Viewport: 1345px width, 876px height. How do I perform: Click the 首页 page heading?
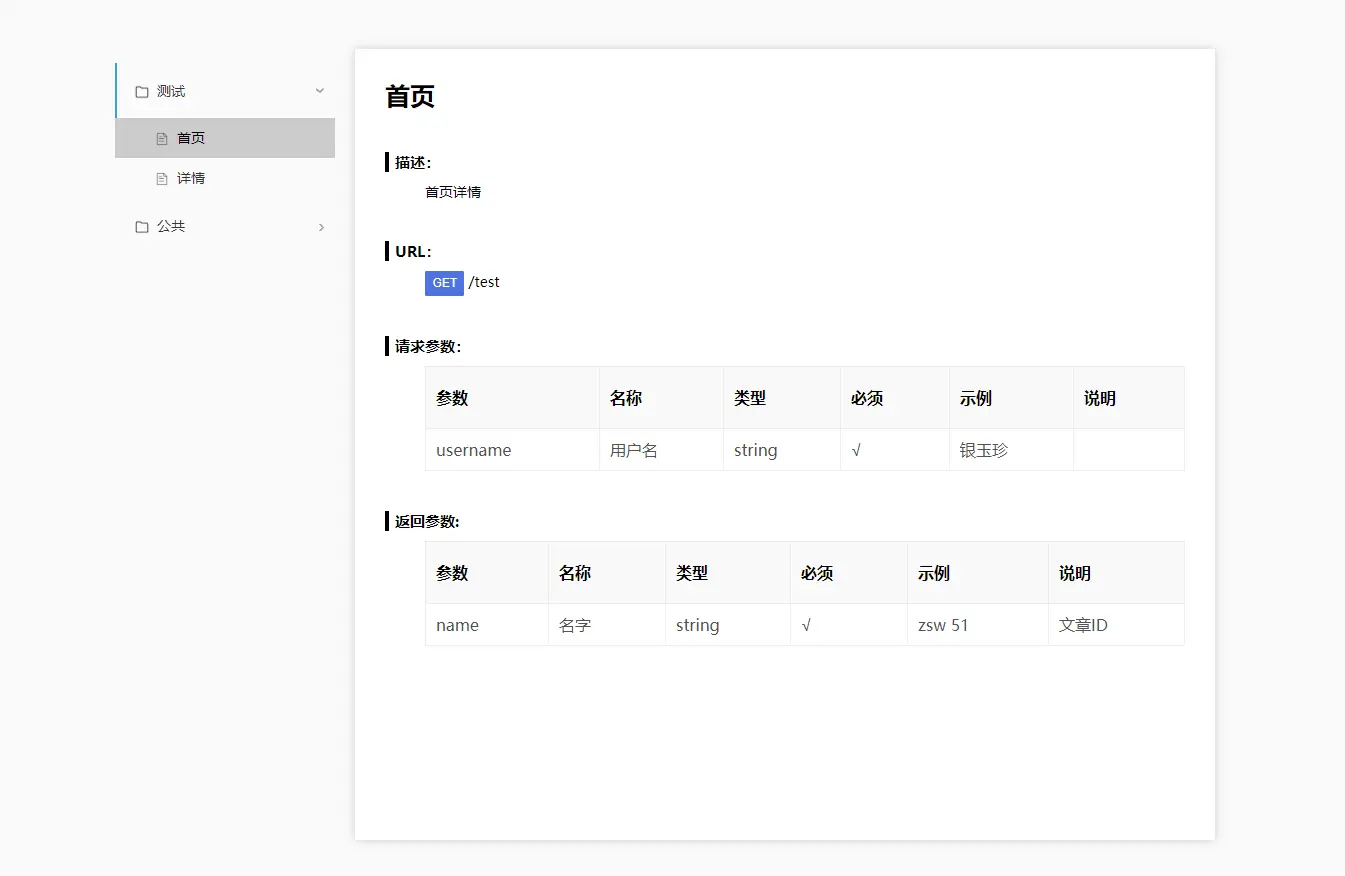tap(410, 97)
